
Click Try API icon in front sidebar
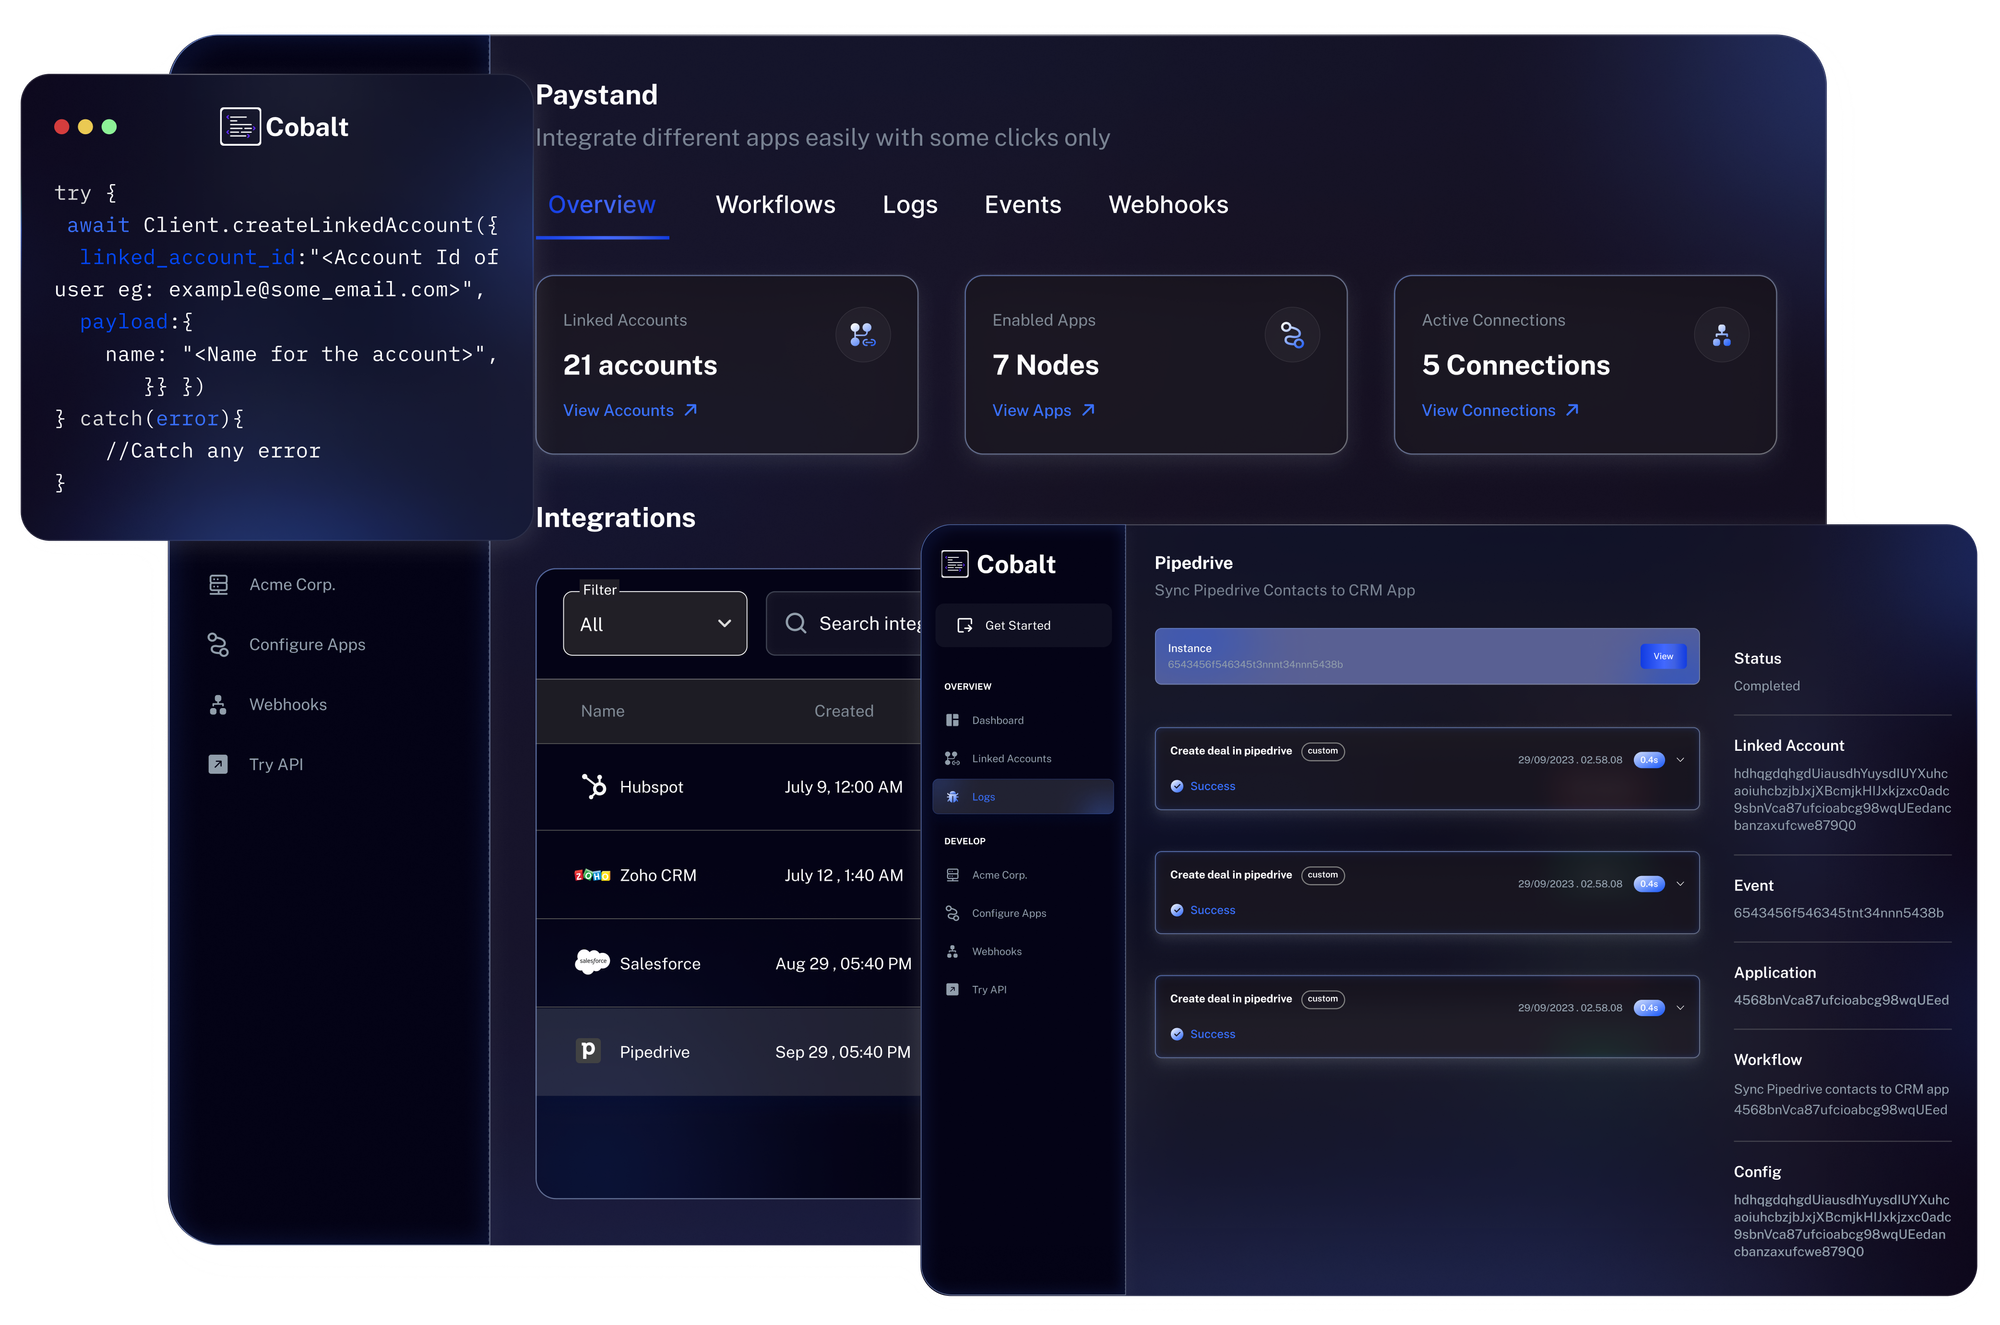[952, 989]
